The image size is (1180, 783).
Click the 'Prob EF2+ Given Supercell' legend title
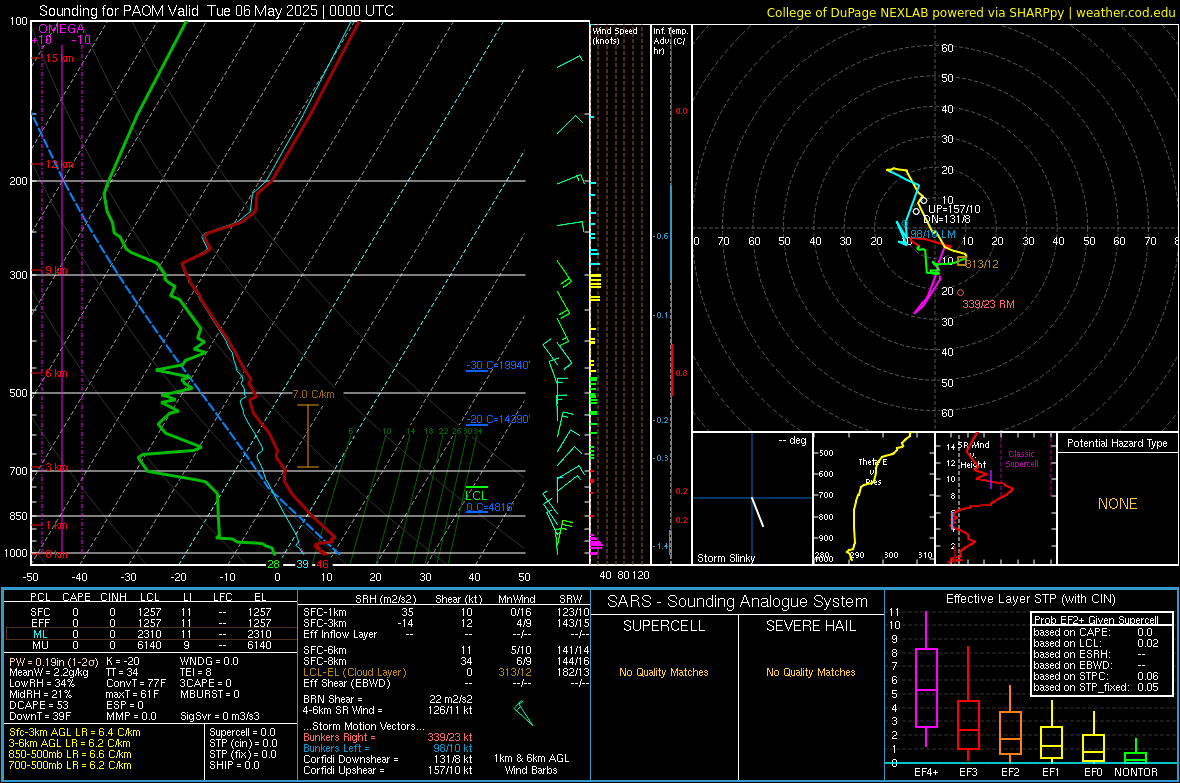(x=1096, y=620)
